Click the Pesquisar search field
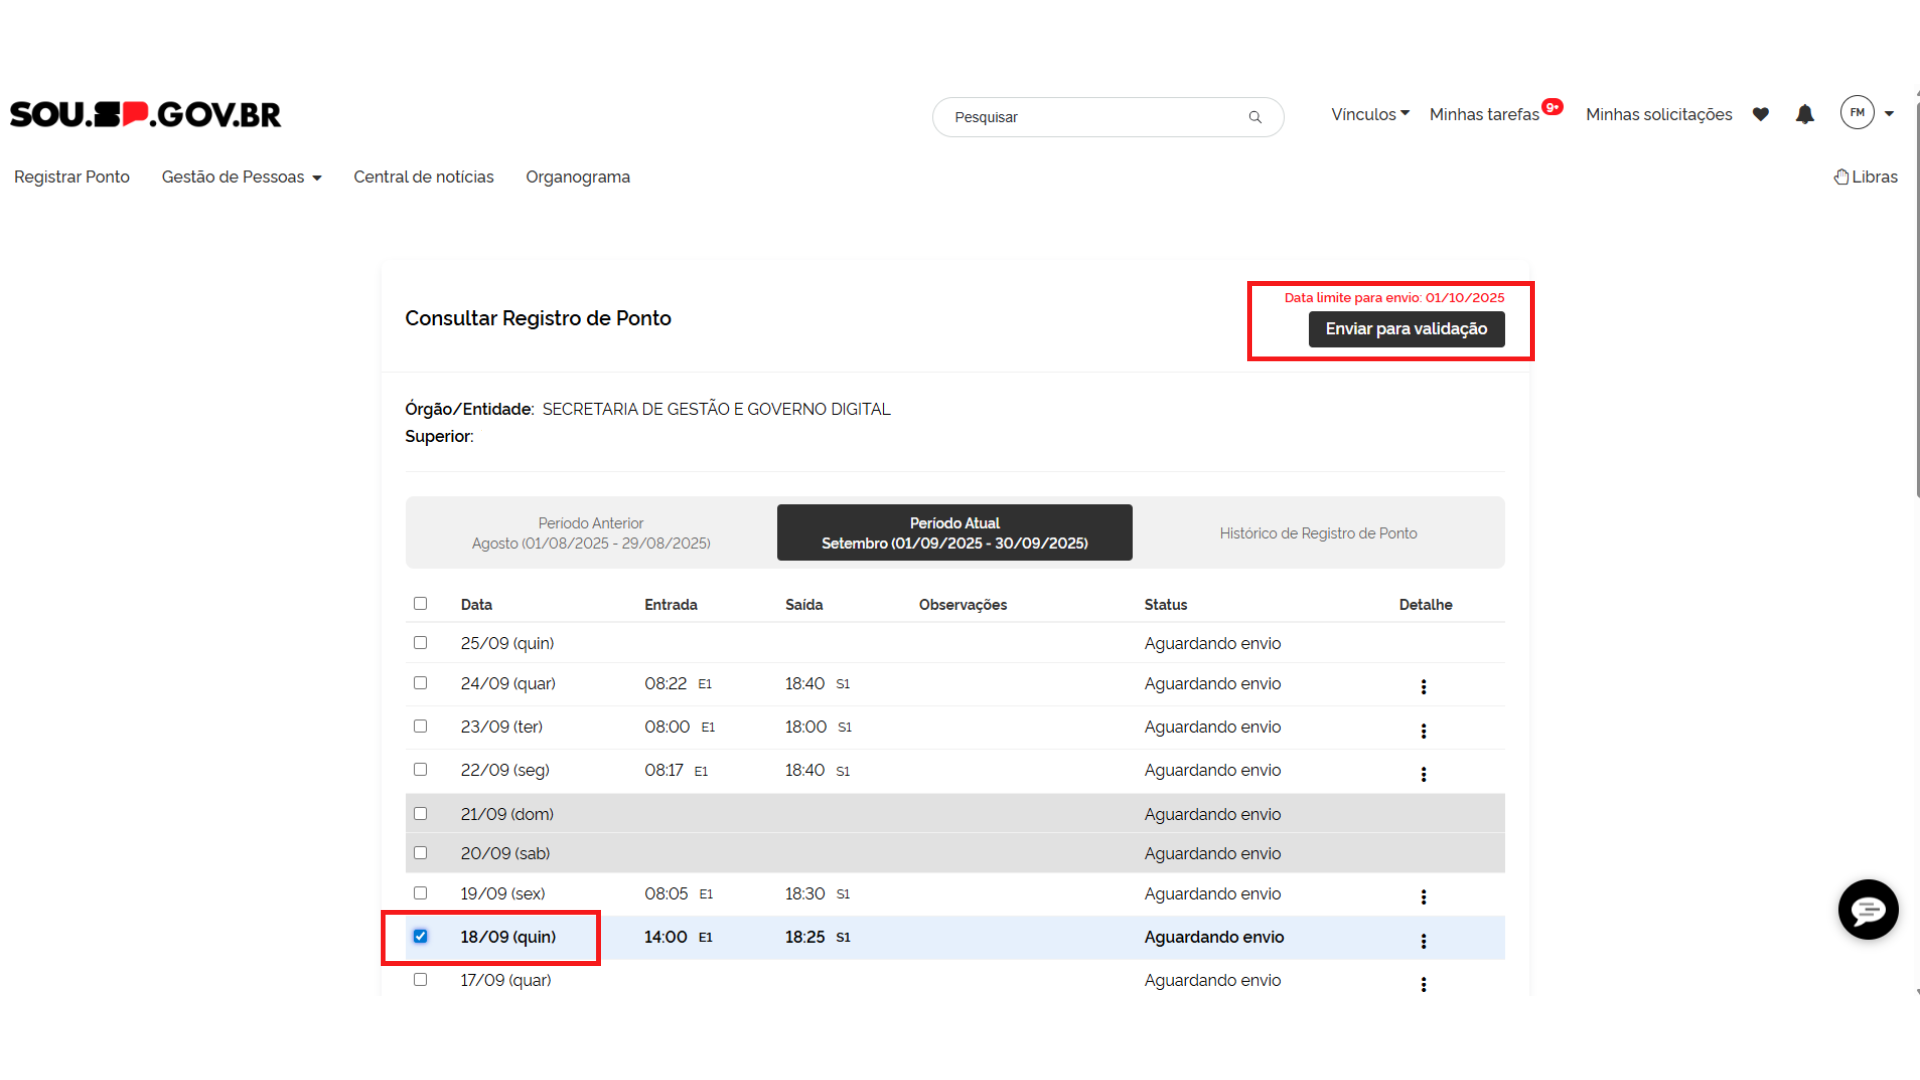This screenshot has width=1920, height=1080. pos(1090,117)
